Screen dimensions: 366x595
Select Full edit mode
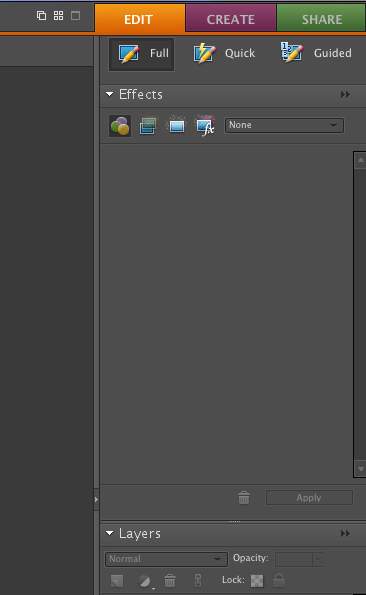[x=141, y=54]
